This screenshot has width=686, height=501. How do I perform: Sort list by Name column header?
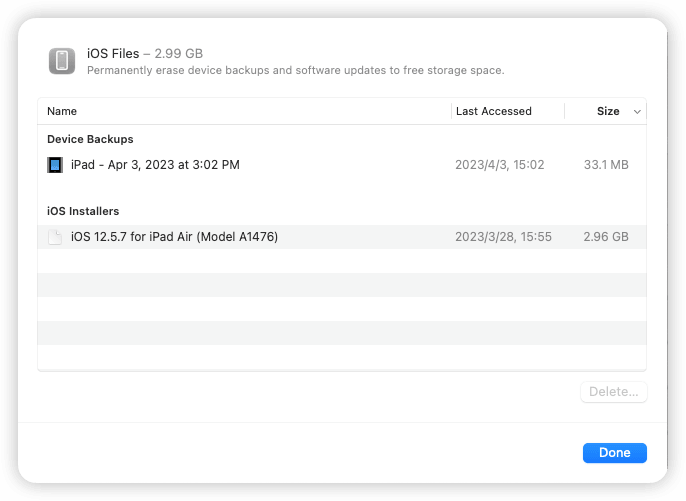pyautogui.click(x=62, y=111)
